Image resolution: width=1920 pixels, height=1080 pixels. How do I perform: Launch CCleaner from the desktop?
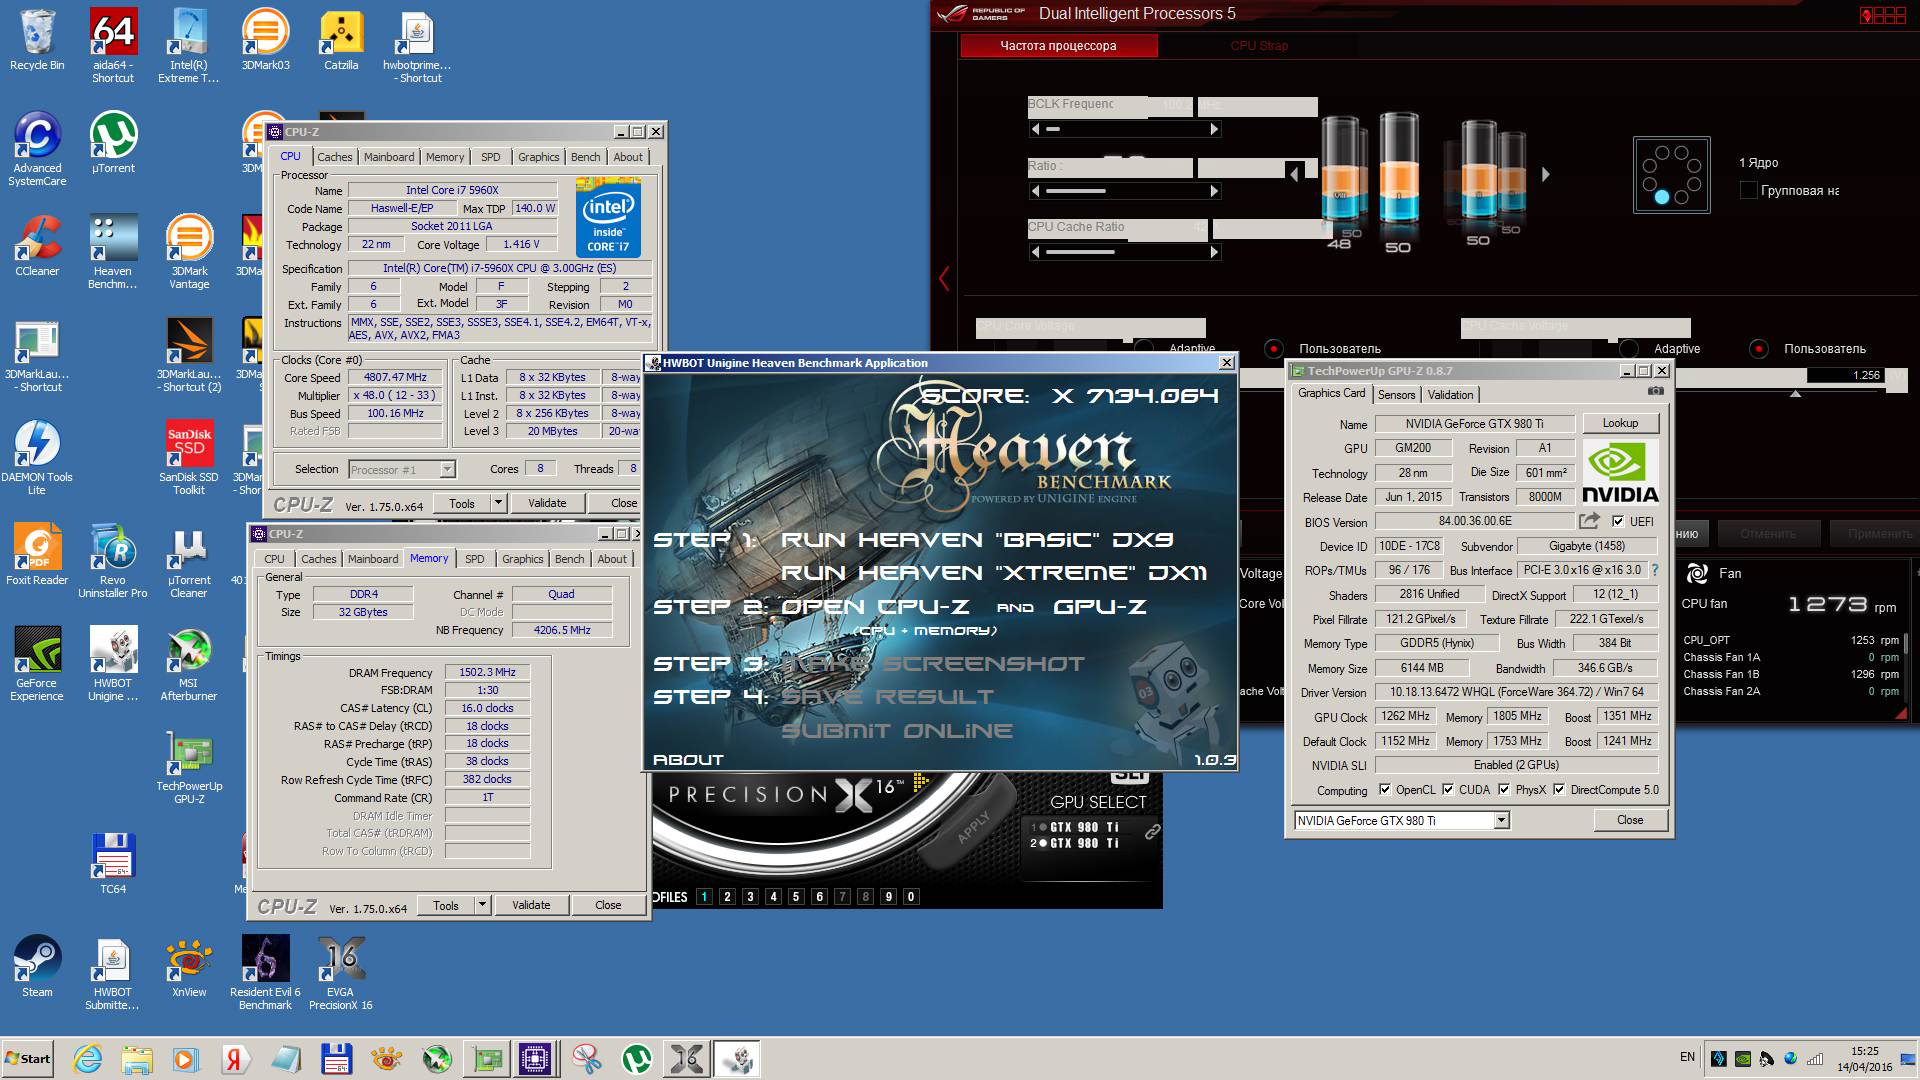pyautogui.click(x=37, y=245)
